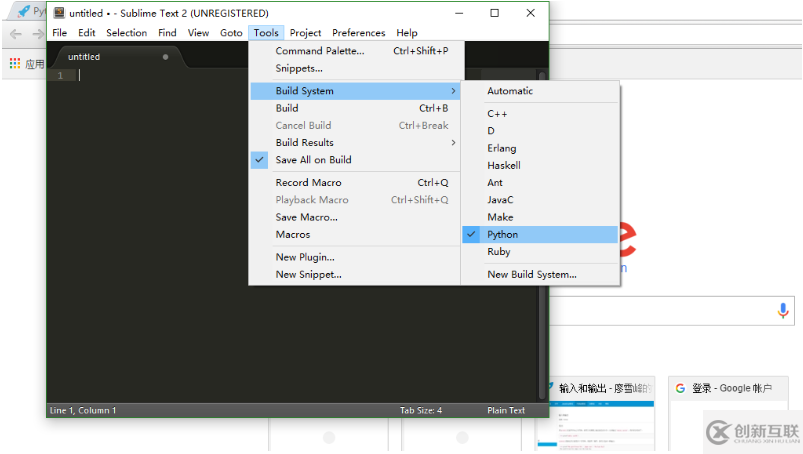
Task: Open the Project menu
Action: tap(305, 33)
